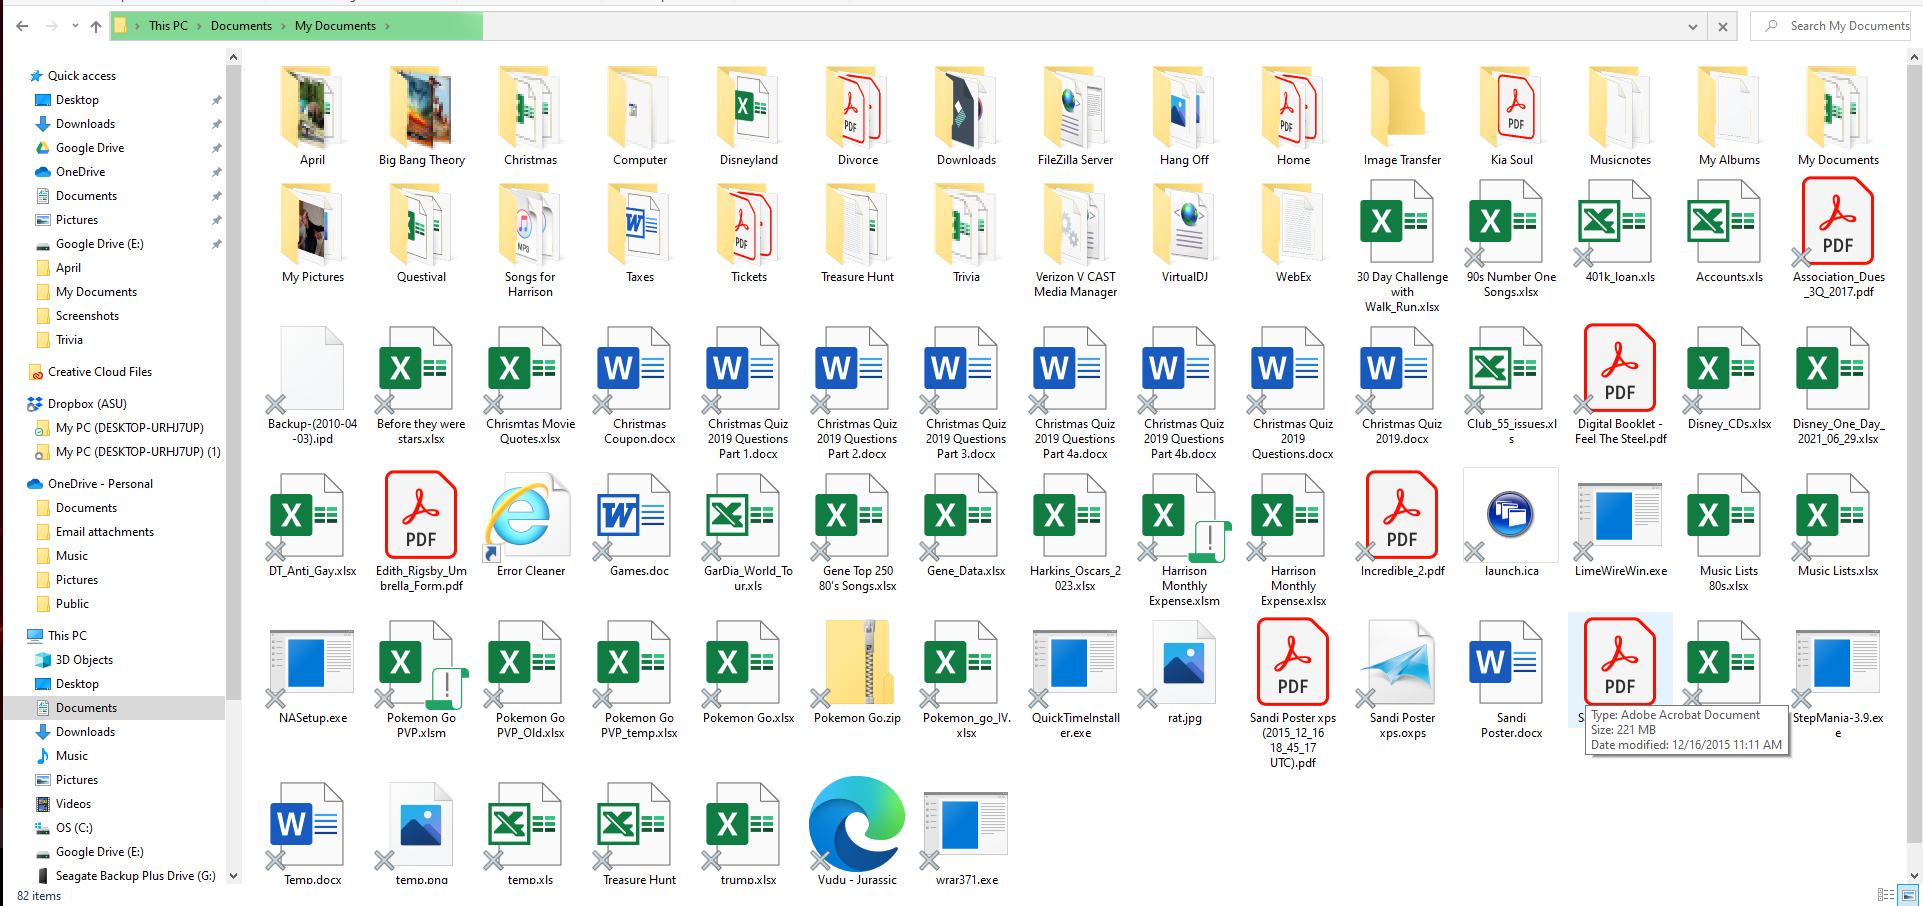Screen dimensions: 1923x906
Task: Open the FileZilla Server folder
Action: [1075, 117]
